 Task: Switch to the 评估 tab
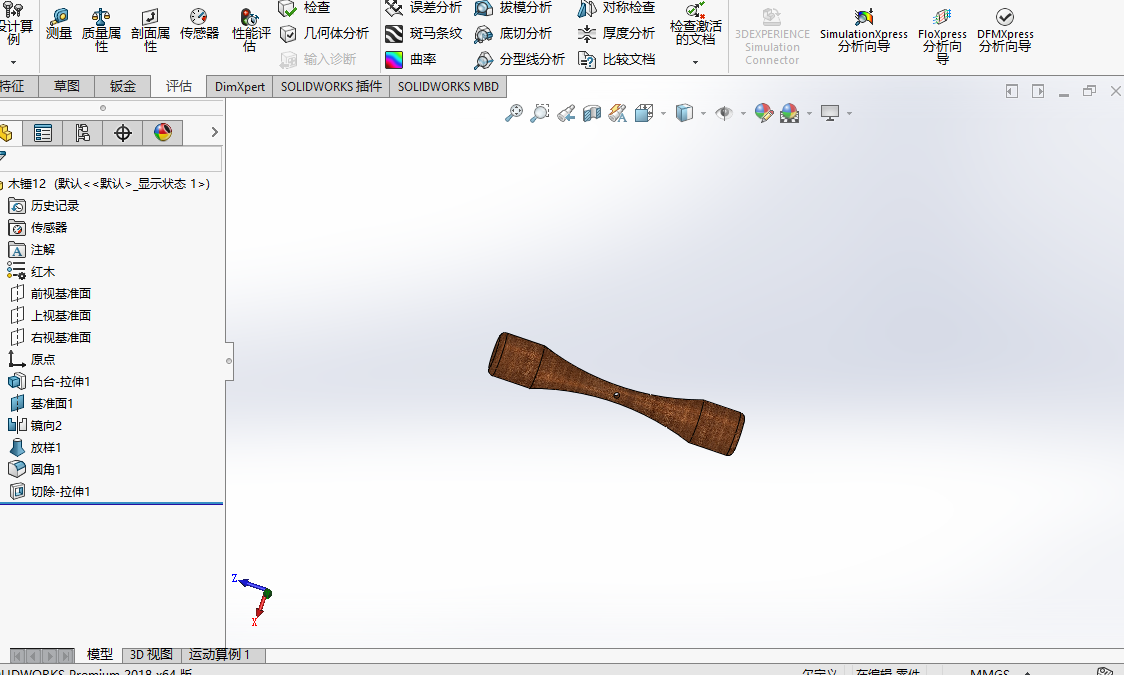pos(178,86)
